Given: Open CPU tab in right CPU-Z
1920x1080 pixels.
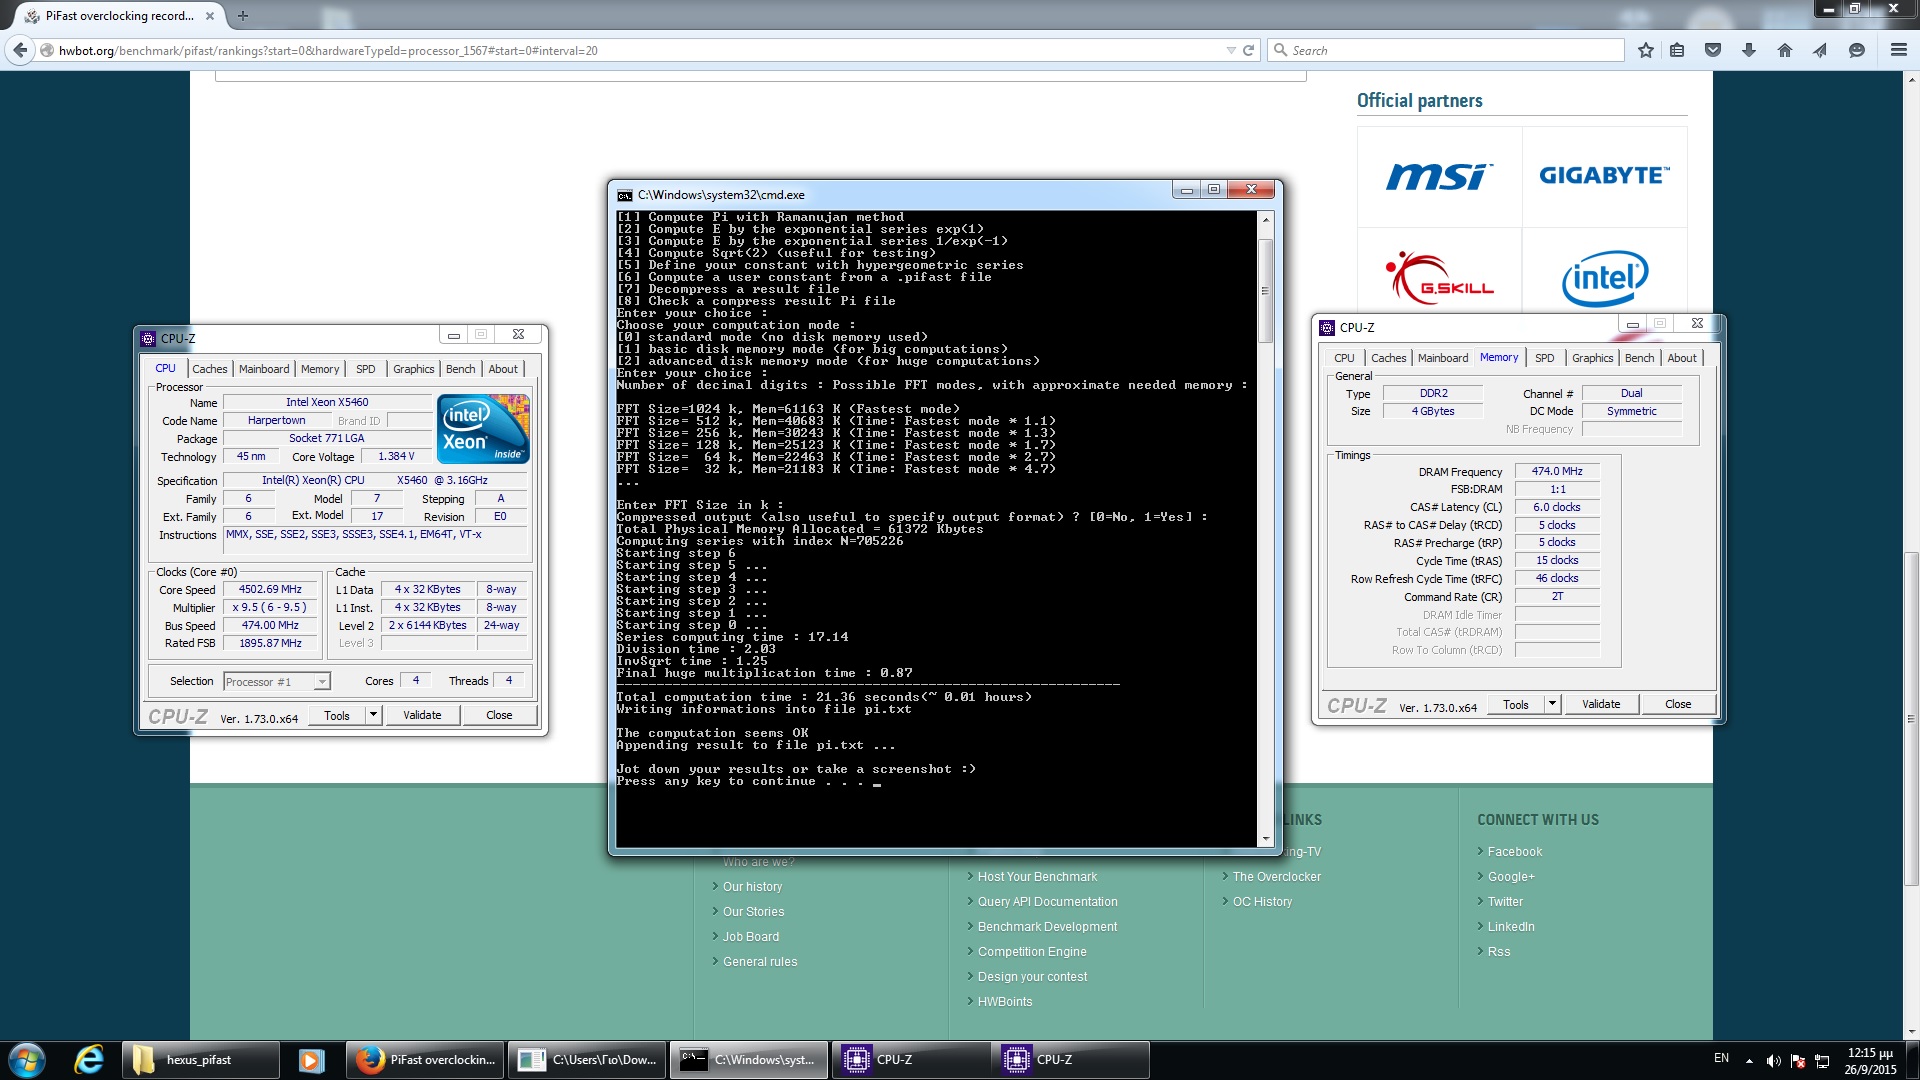Looking at the screenshot, I should point(1344,358).
